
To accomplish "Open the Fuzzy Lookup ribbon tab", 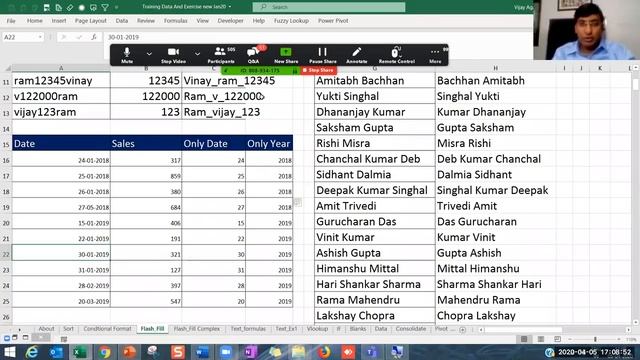I will pos(291,21).
